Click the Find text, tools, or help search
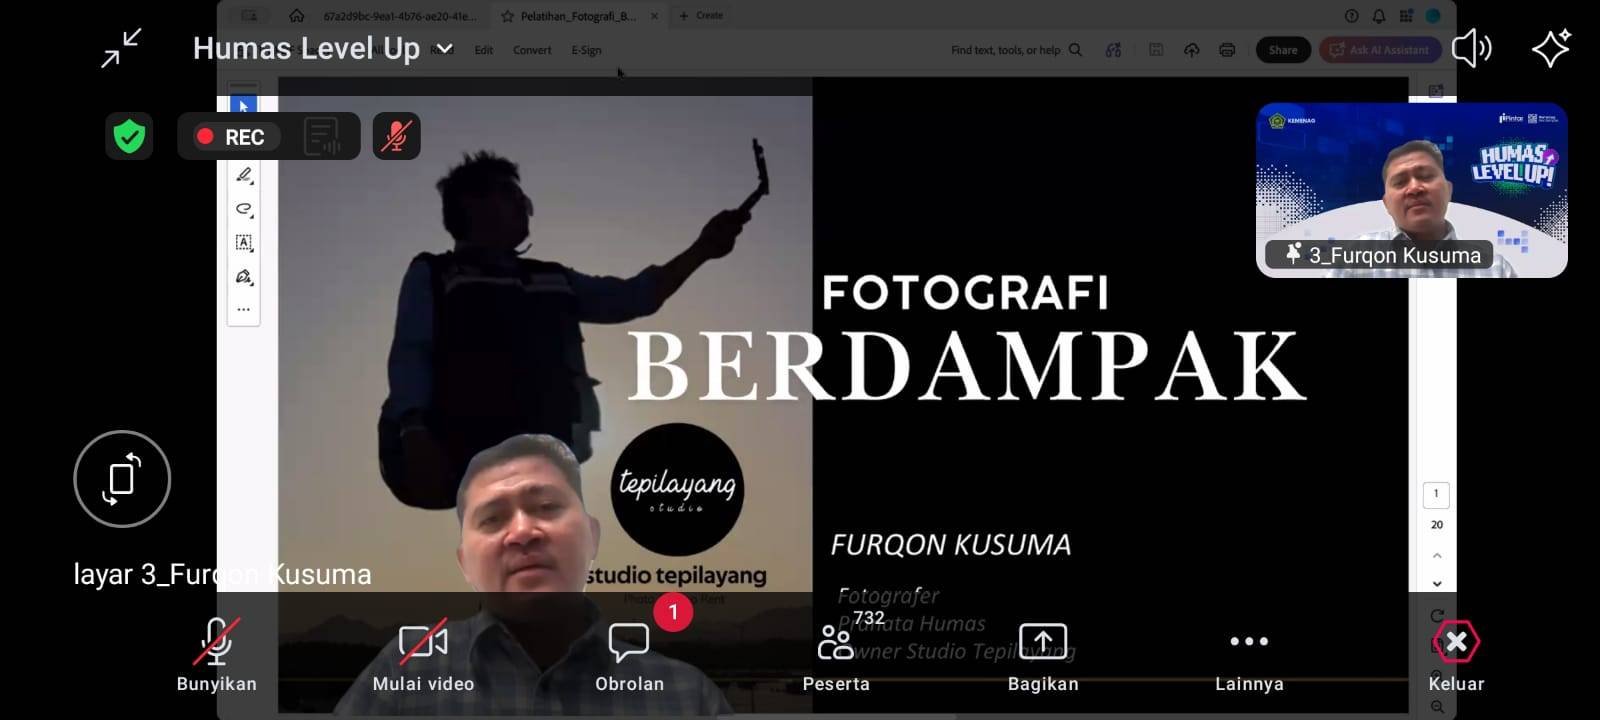 (1016, 50)
